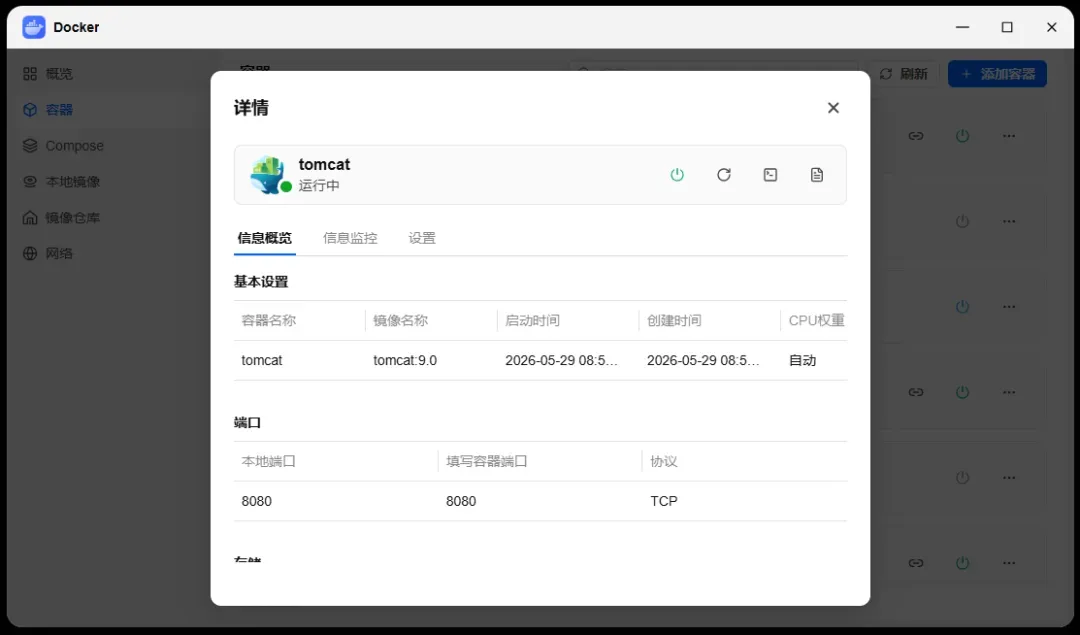Click the 填写容器端口 column header
The image size is (1080, 635).
[486, 461]
